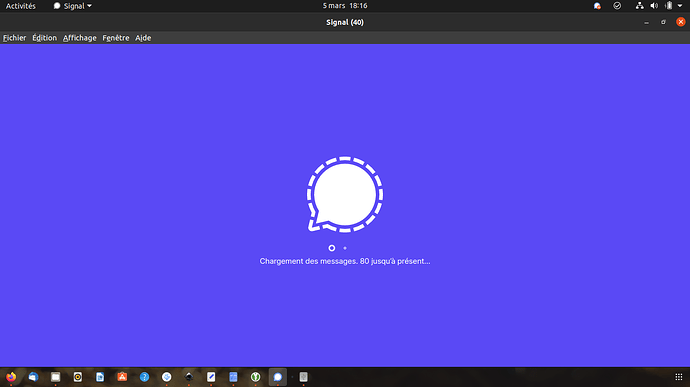Click the loading dots indicator
Image resolution: width=690 pixels, height=387 pixels.
point(338,248)
